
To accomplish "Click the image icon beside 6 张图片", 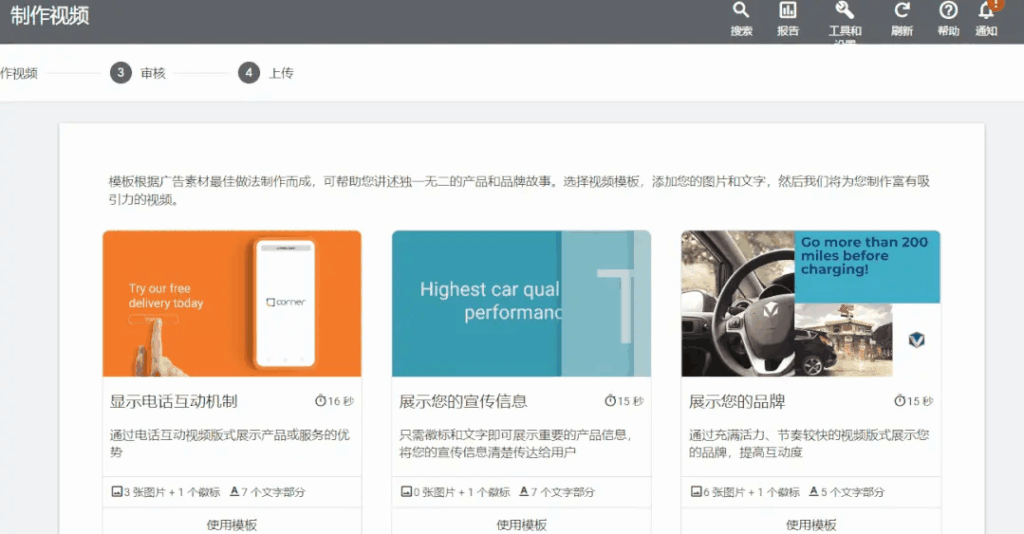I will click(696, 492).
